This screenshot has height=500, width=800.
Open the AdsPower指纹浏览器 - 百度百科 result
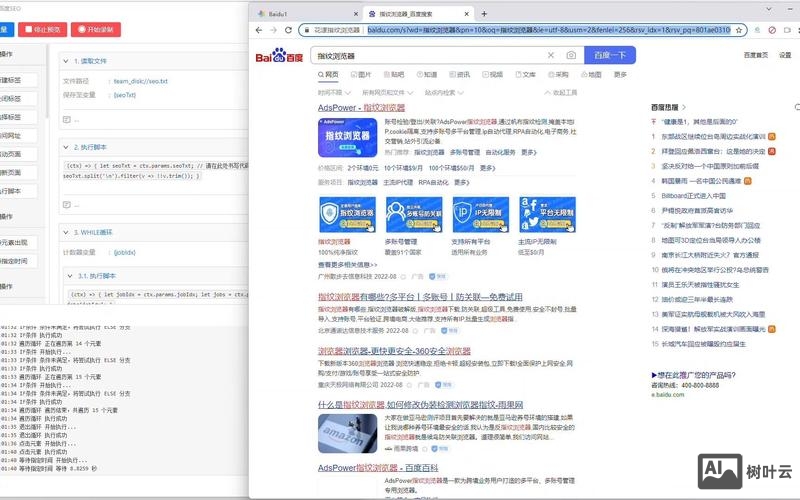point(378,468)
